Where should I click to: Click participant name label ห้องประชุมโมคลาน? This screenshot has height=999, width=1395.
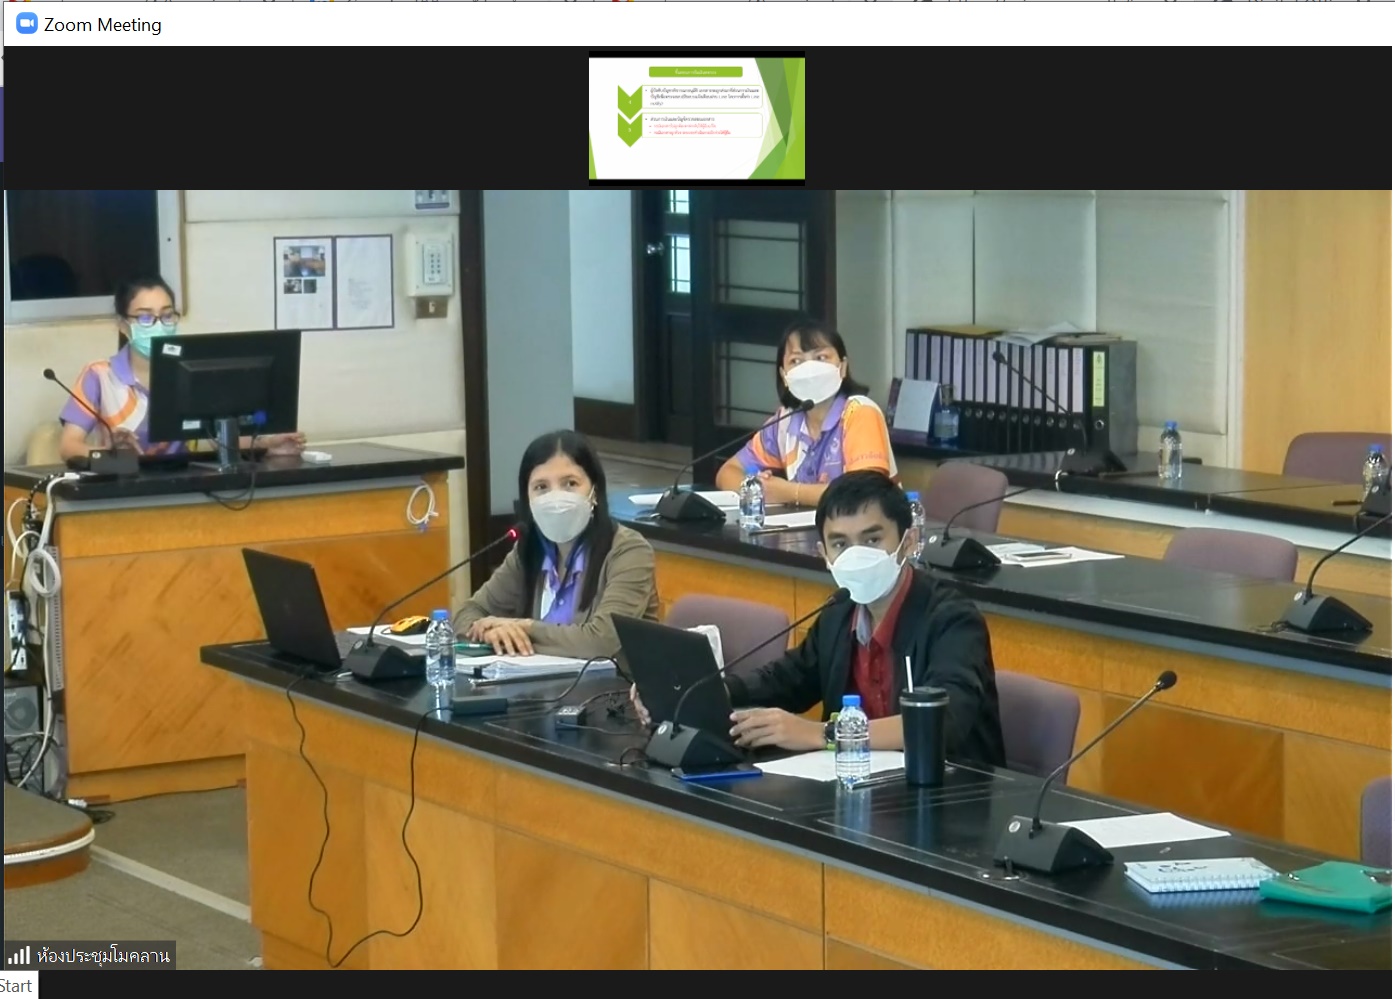pos(103,955)
